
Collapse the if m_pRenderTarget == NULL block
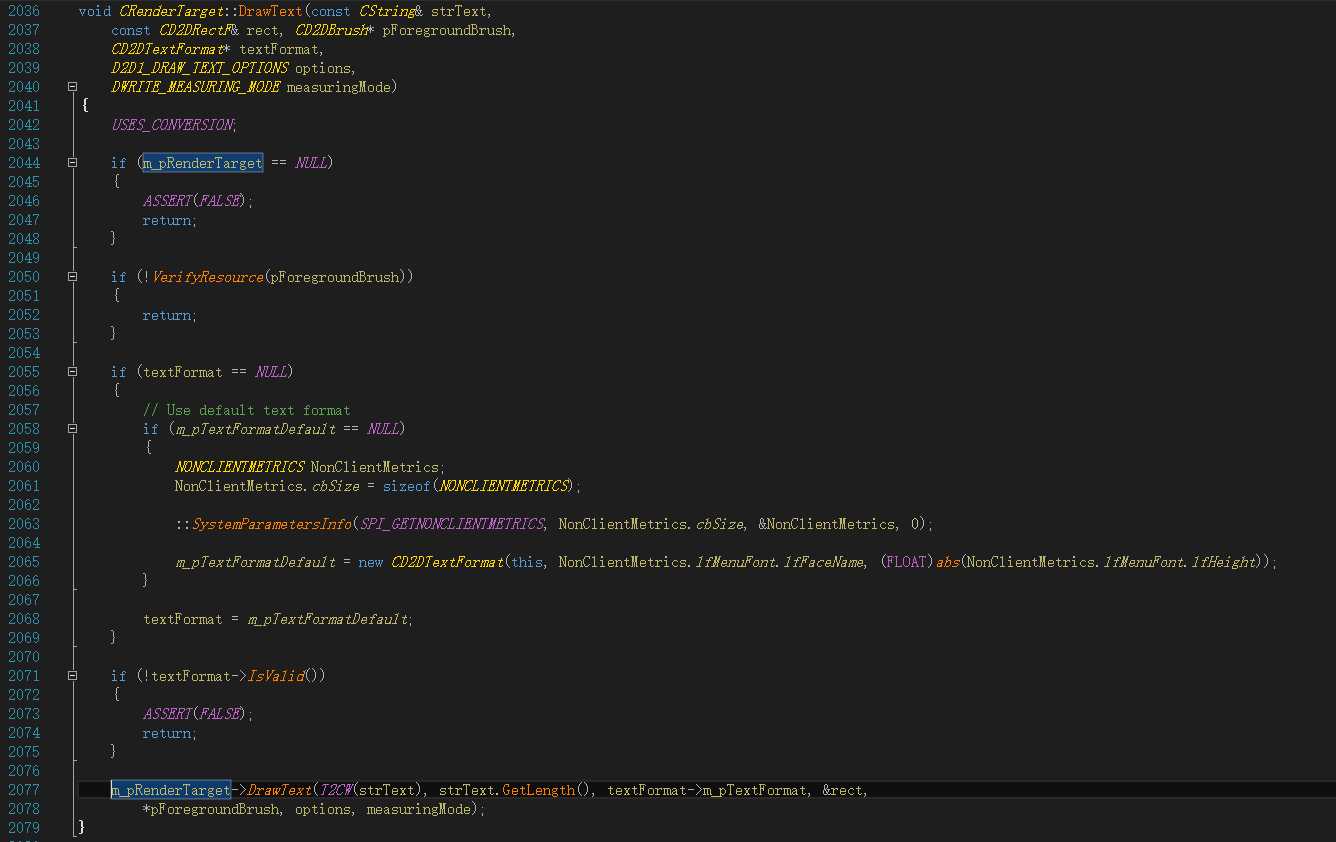point(72,163)
